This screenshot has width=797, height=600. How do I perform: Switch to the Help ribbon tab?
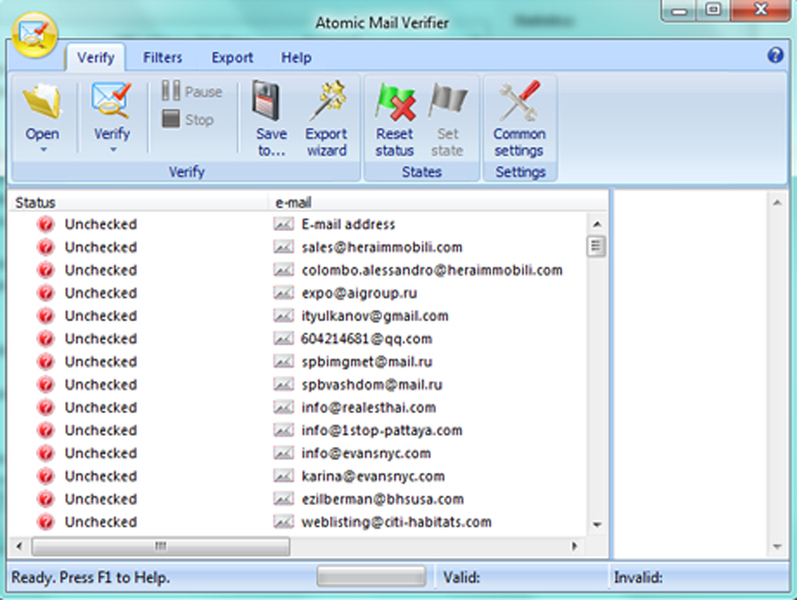(x=296, y=57)
